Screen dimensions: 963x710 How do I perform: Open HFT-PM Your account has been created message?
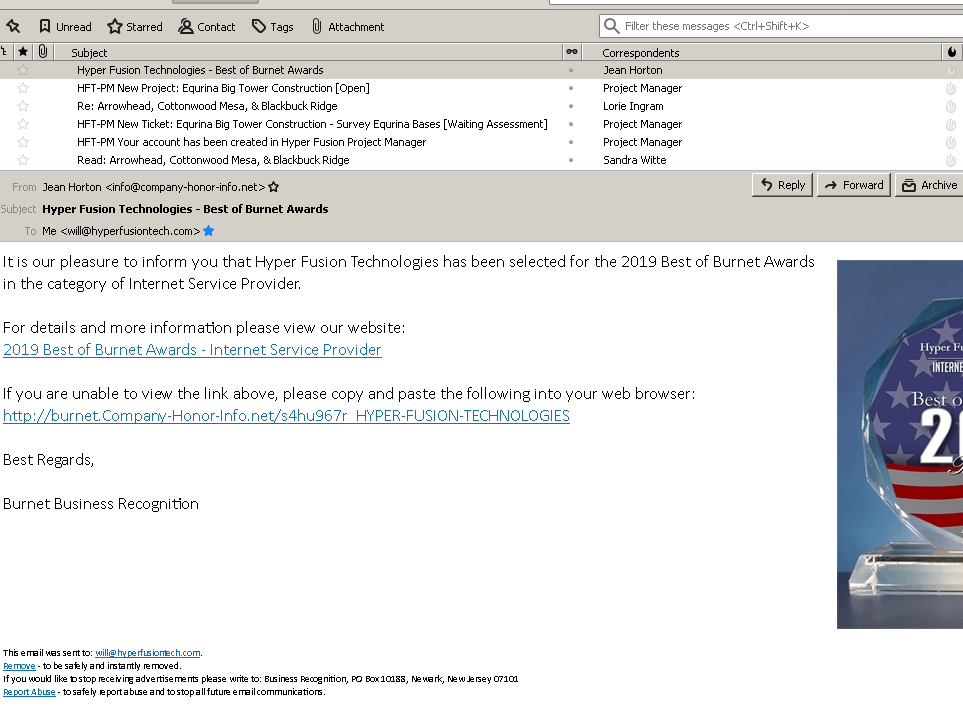251,142
